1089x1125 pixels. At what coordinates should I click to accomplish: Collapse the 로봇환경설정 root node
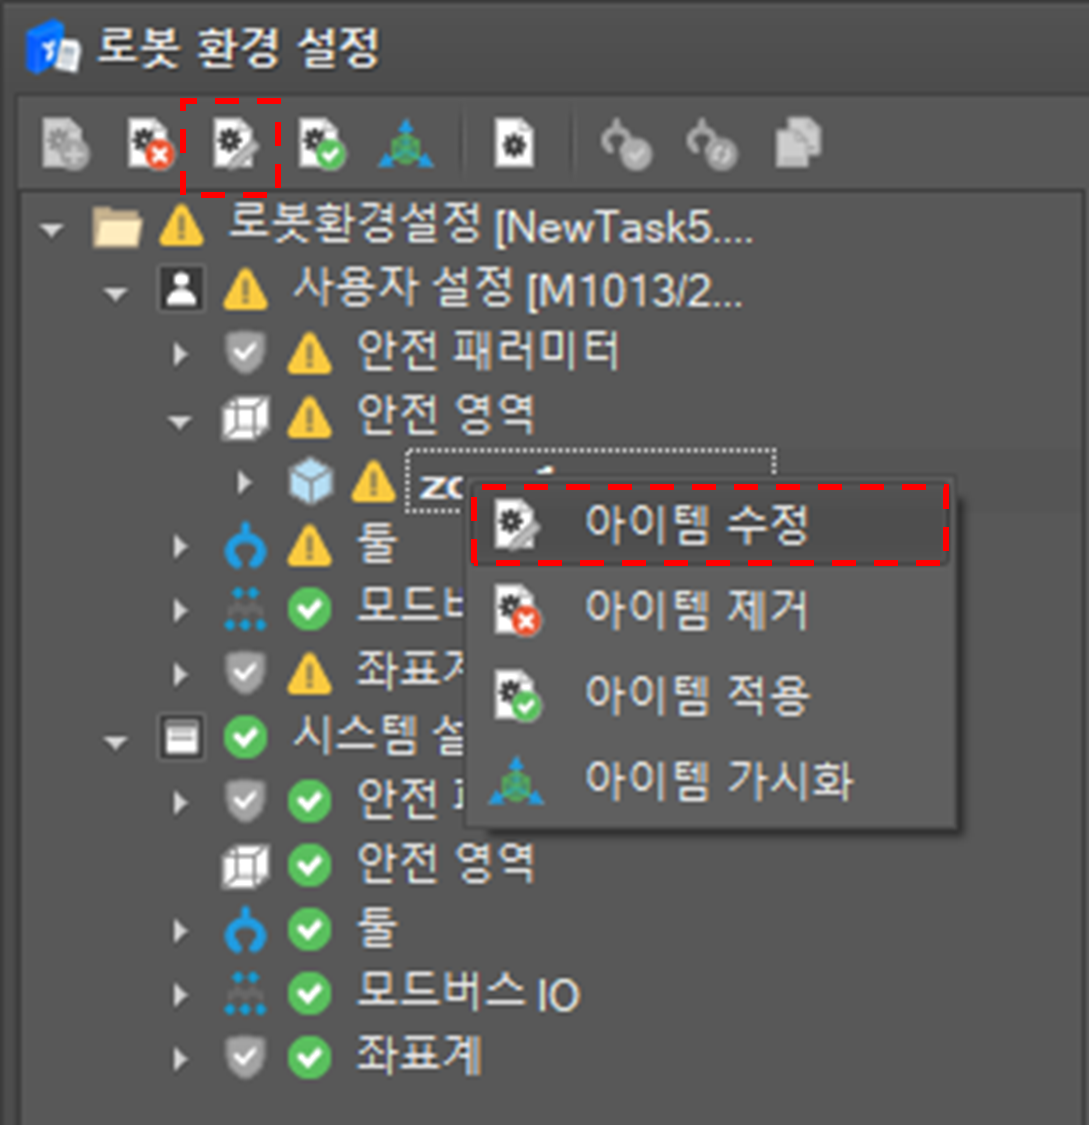pyautogui.click(x=51, y=230)
